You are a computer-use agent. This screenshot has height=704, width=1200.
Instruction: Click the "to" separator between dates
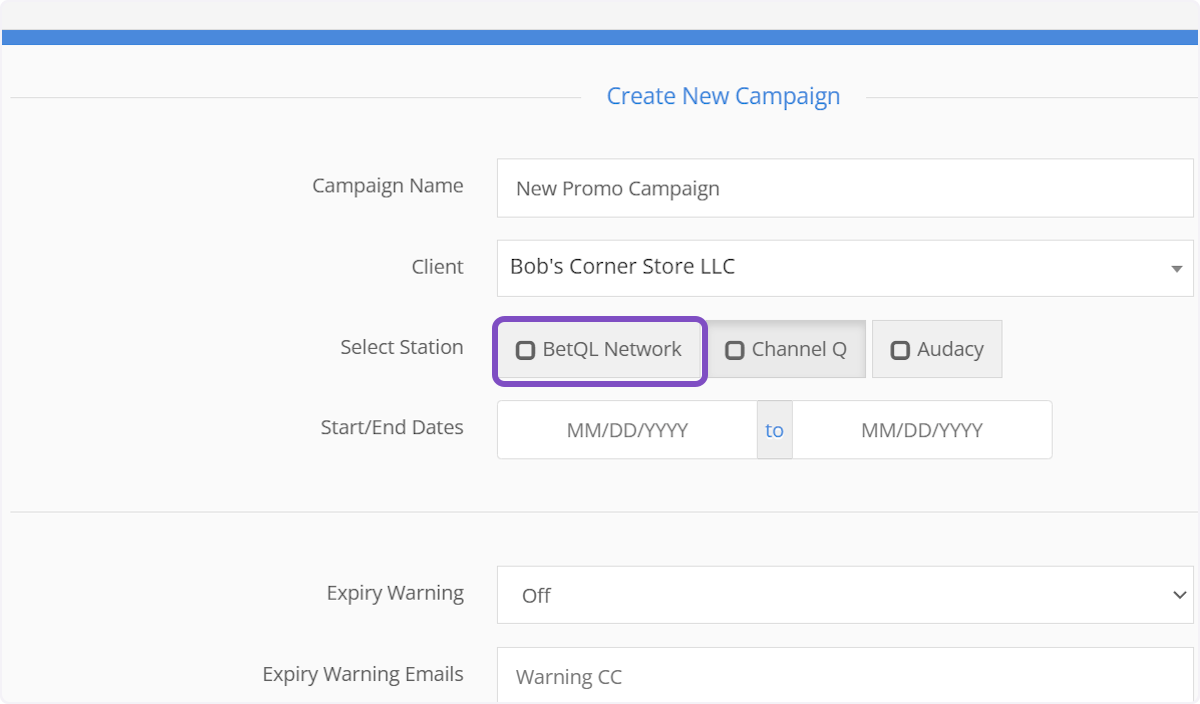coord(774,430)
